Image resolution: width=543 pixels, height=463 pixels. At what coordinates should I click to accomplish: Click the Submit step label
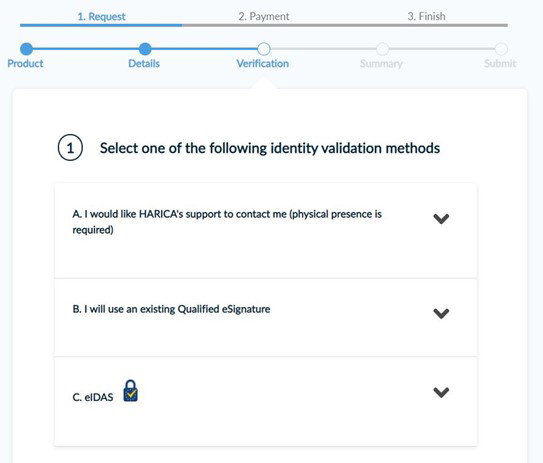[500, 63]
